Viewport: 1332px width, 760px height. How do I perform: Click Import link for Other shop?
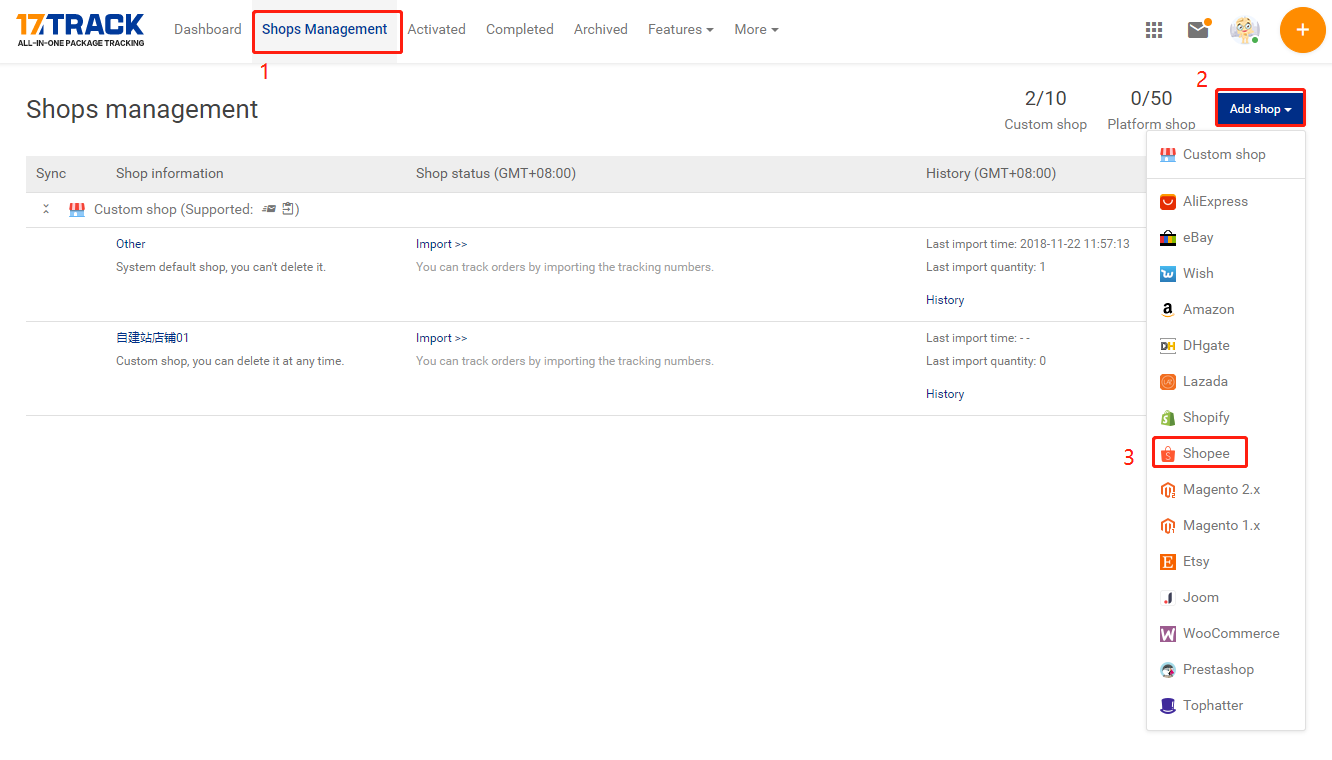442,244
